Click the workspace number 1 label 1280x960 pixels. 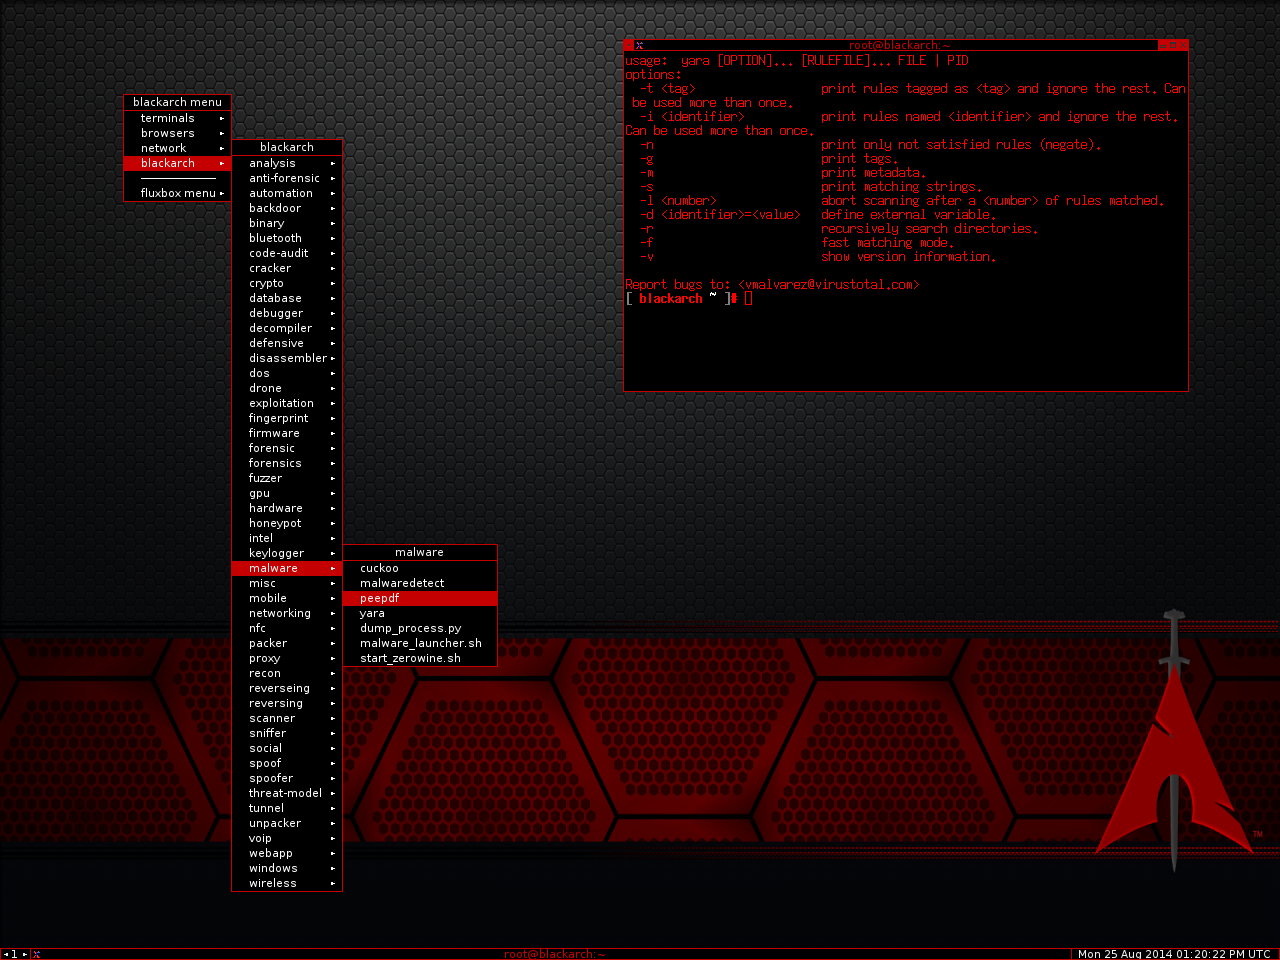[15, 954]
